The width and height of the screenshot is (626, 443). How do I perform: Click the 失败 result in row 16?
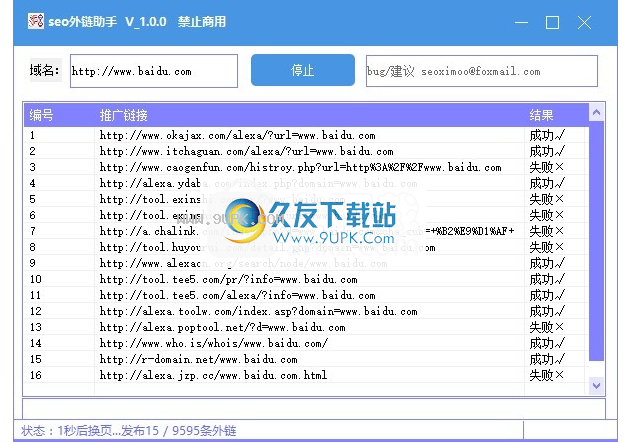[x=547, y=375]
